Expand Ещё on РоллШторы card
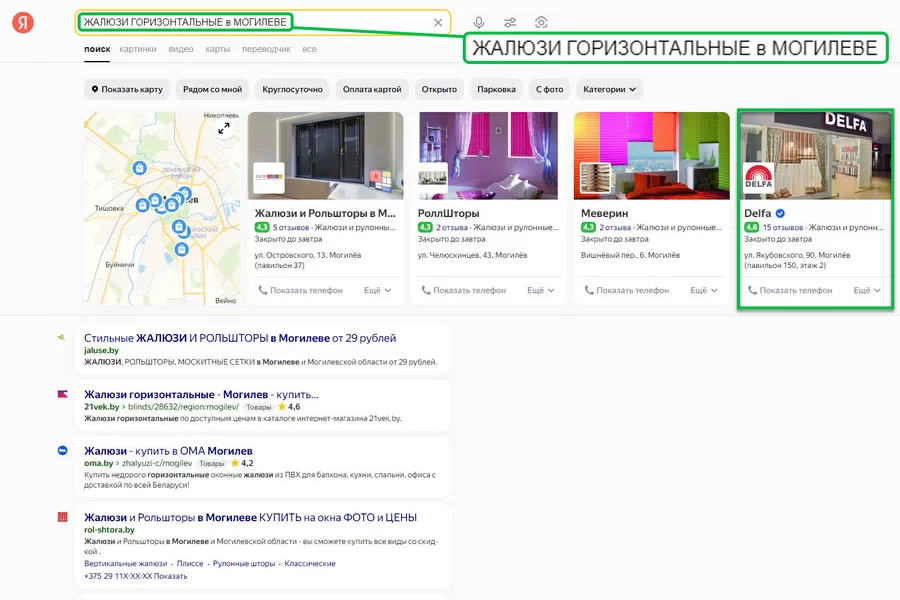Viewport: 900px width, 600px height. pyautogui.click(x=541, y=291)
